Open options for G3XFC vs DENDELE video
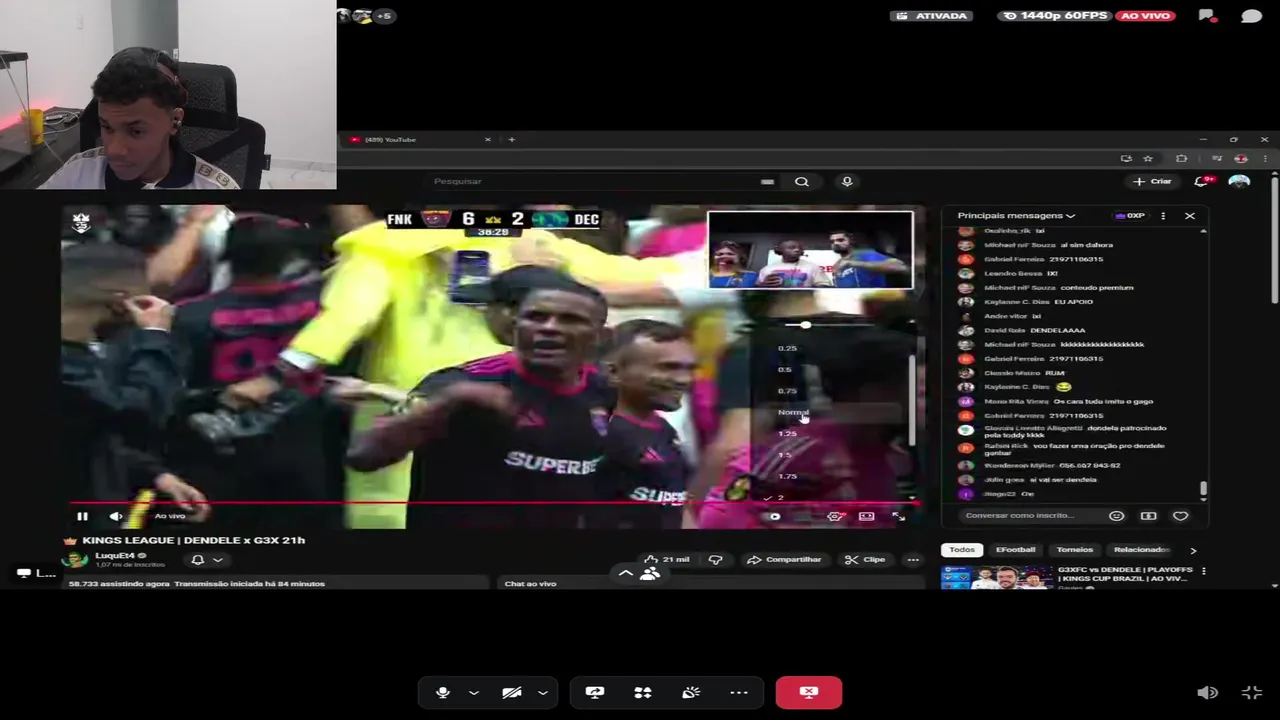The image size is (1280, 720). 1203,571
